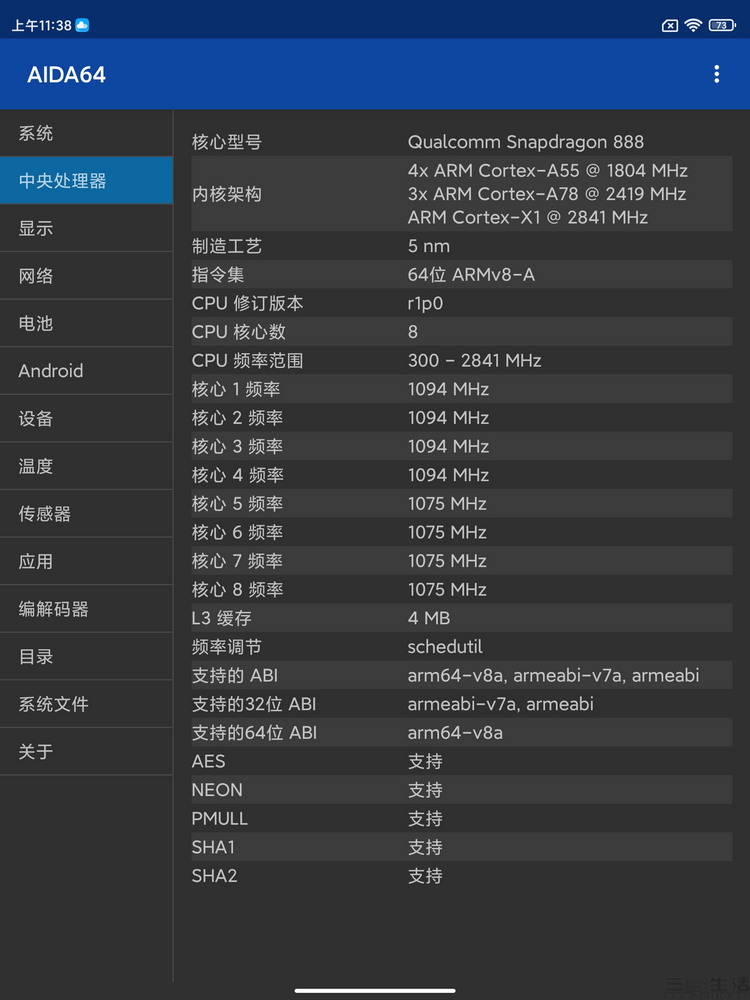The width and height of the screenshot is (750, 1000).
Task: Tap the 核心 8 频率 row
Action: pos(462,589)
